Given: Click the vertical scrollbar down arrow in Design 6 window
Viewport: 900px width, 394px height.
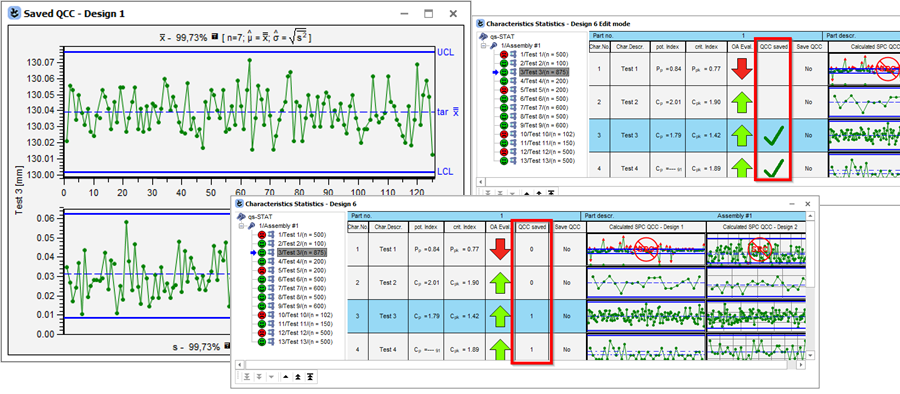Looking at the screenshot, I should click(x=810, y=356).
